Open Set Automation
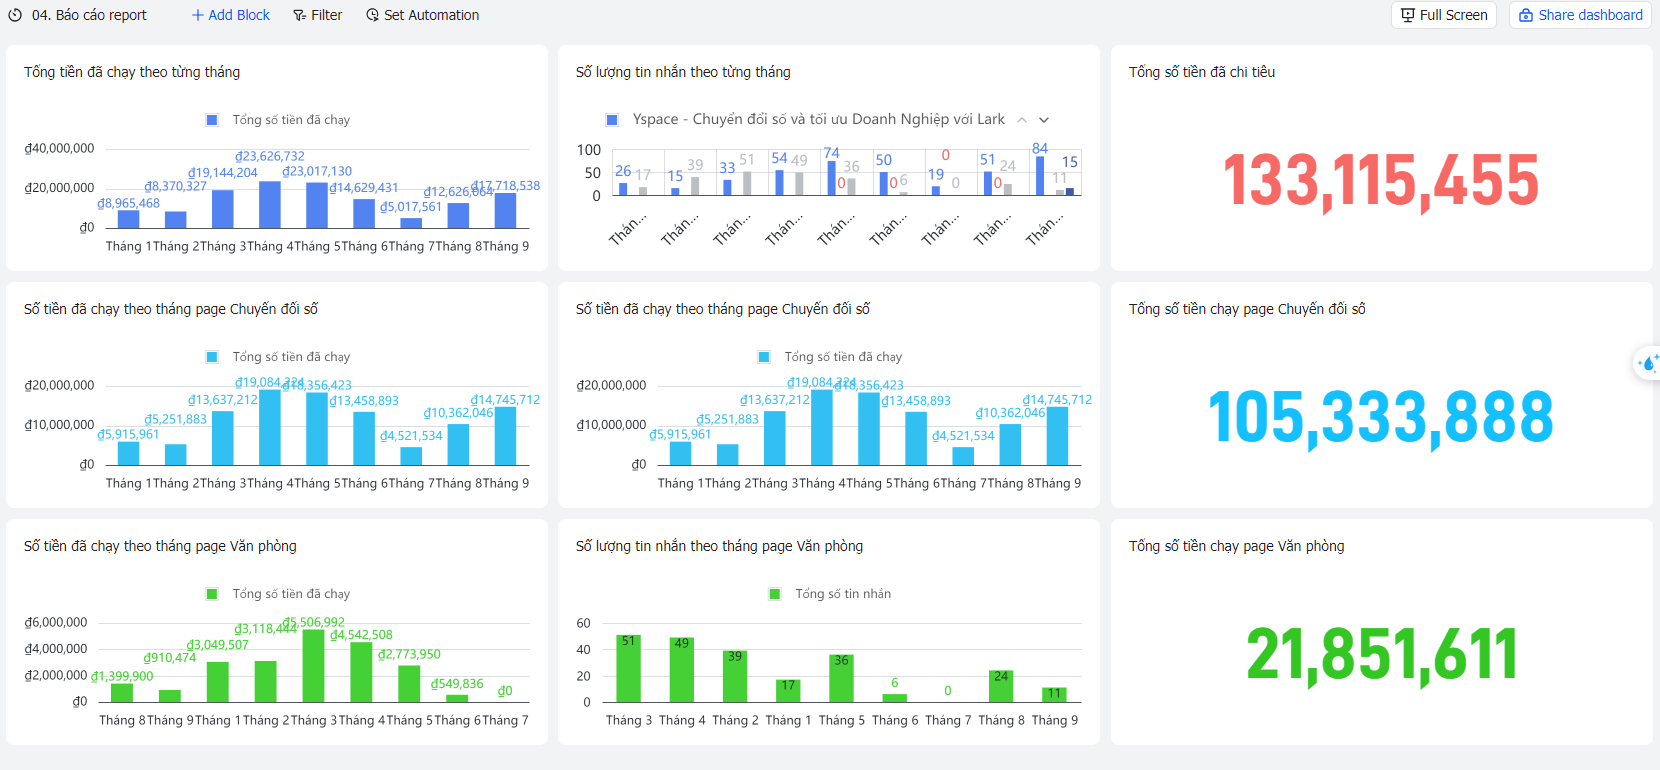 pos(422,15)
